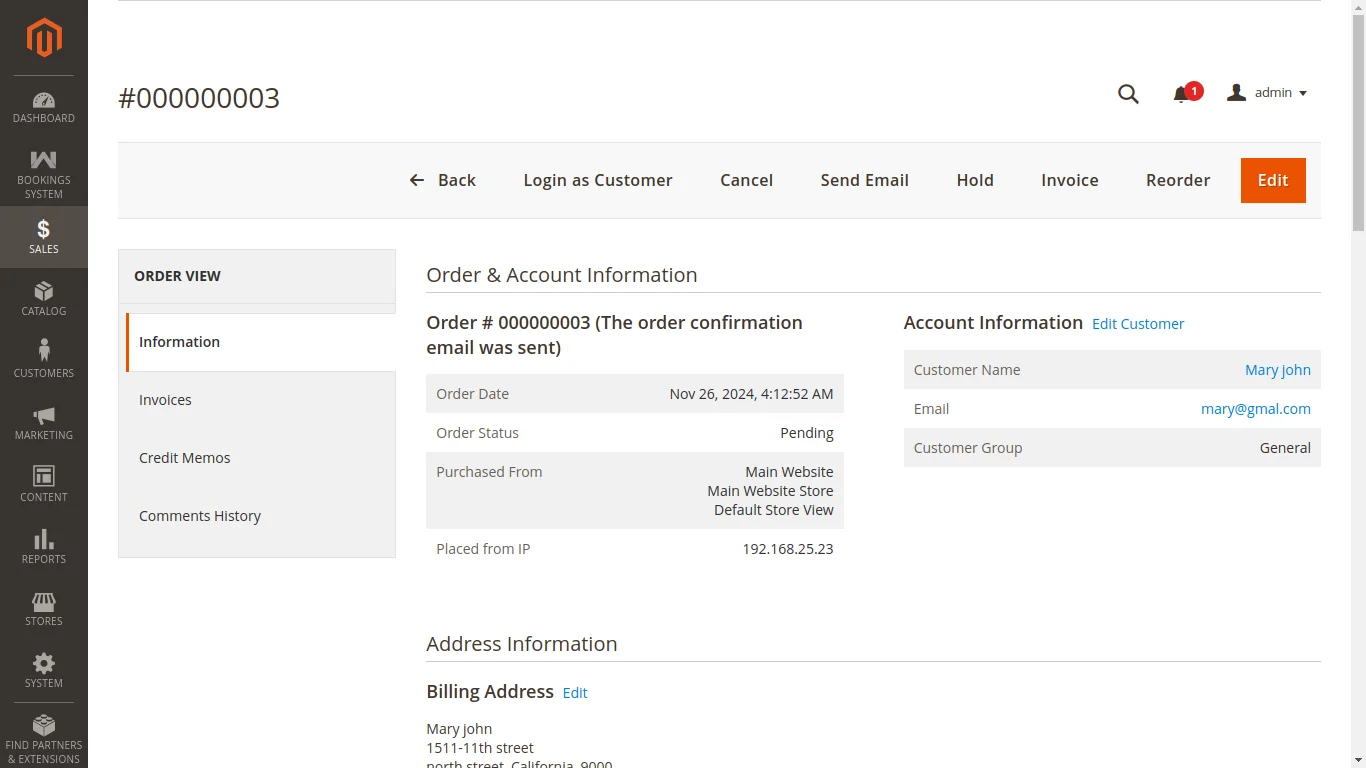Open the Comments History tab

[x=200, y=515]
